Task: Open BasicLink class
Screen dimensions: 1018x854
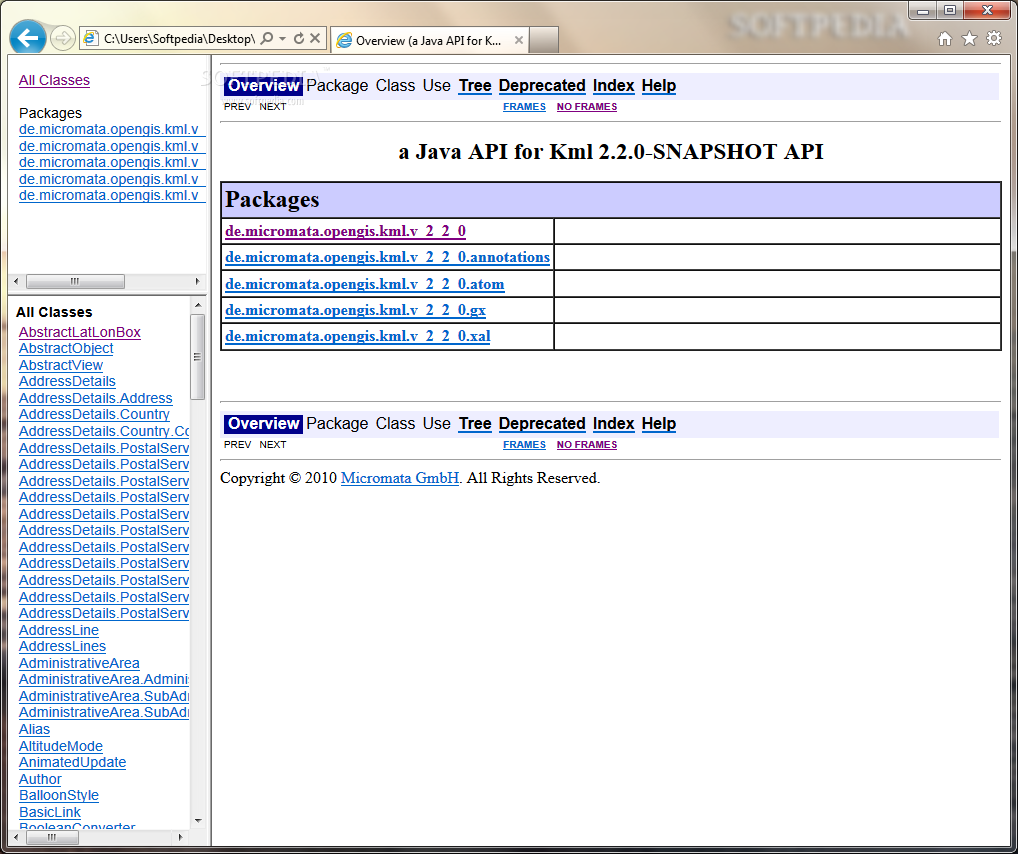Action: click(x=50, y=812)
